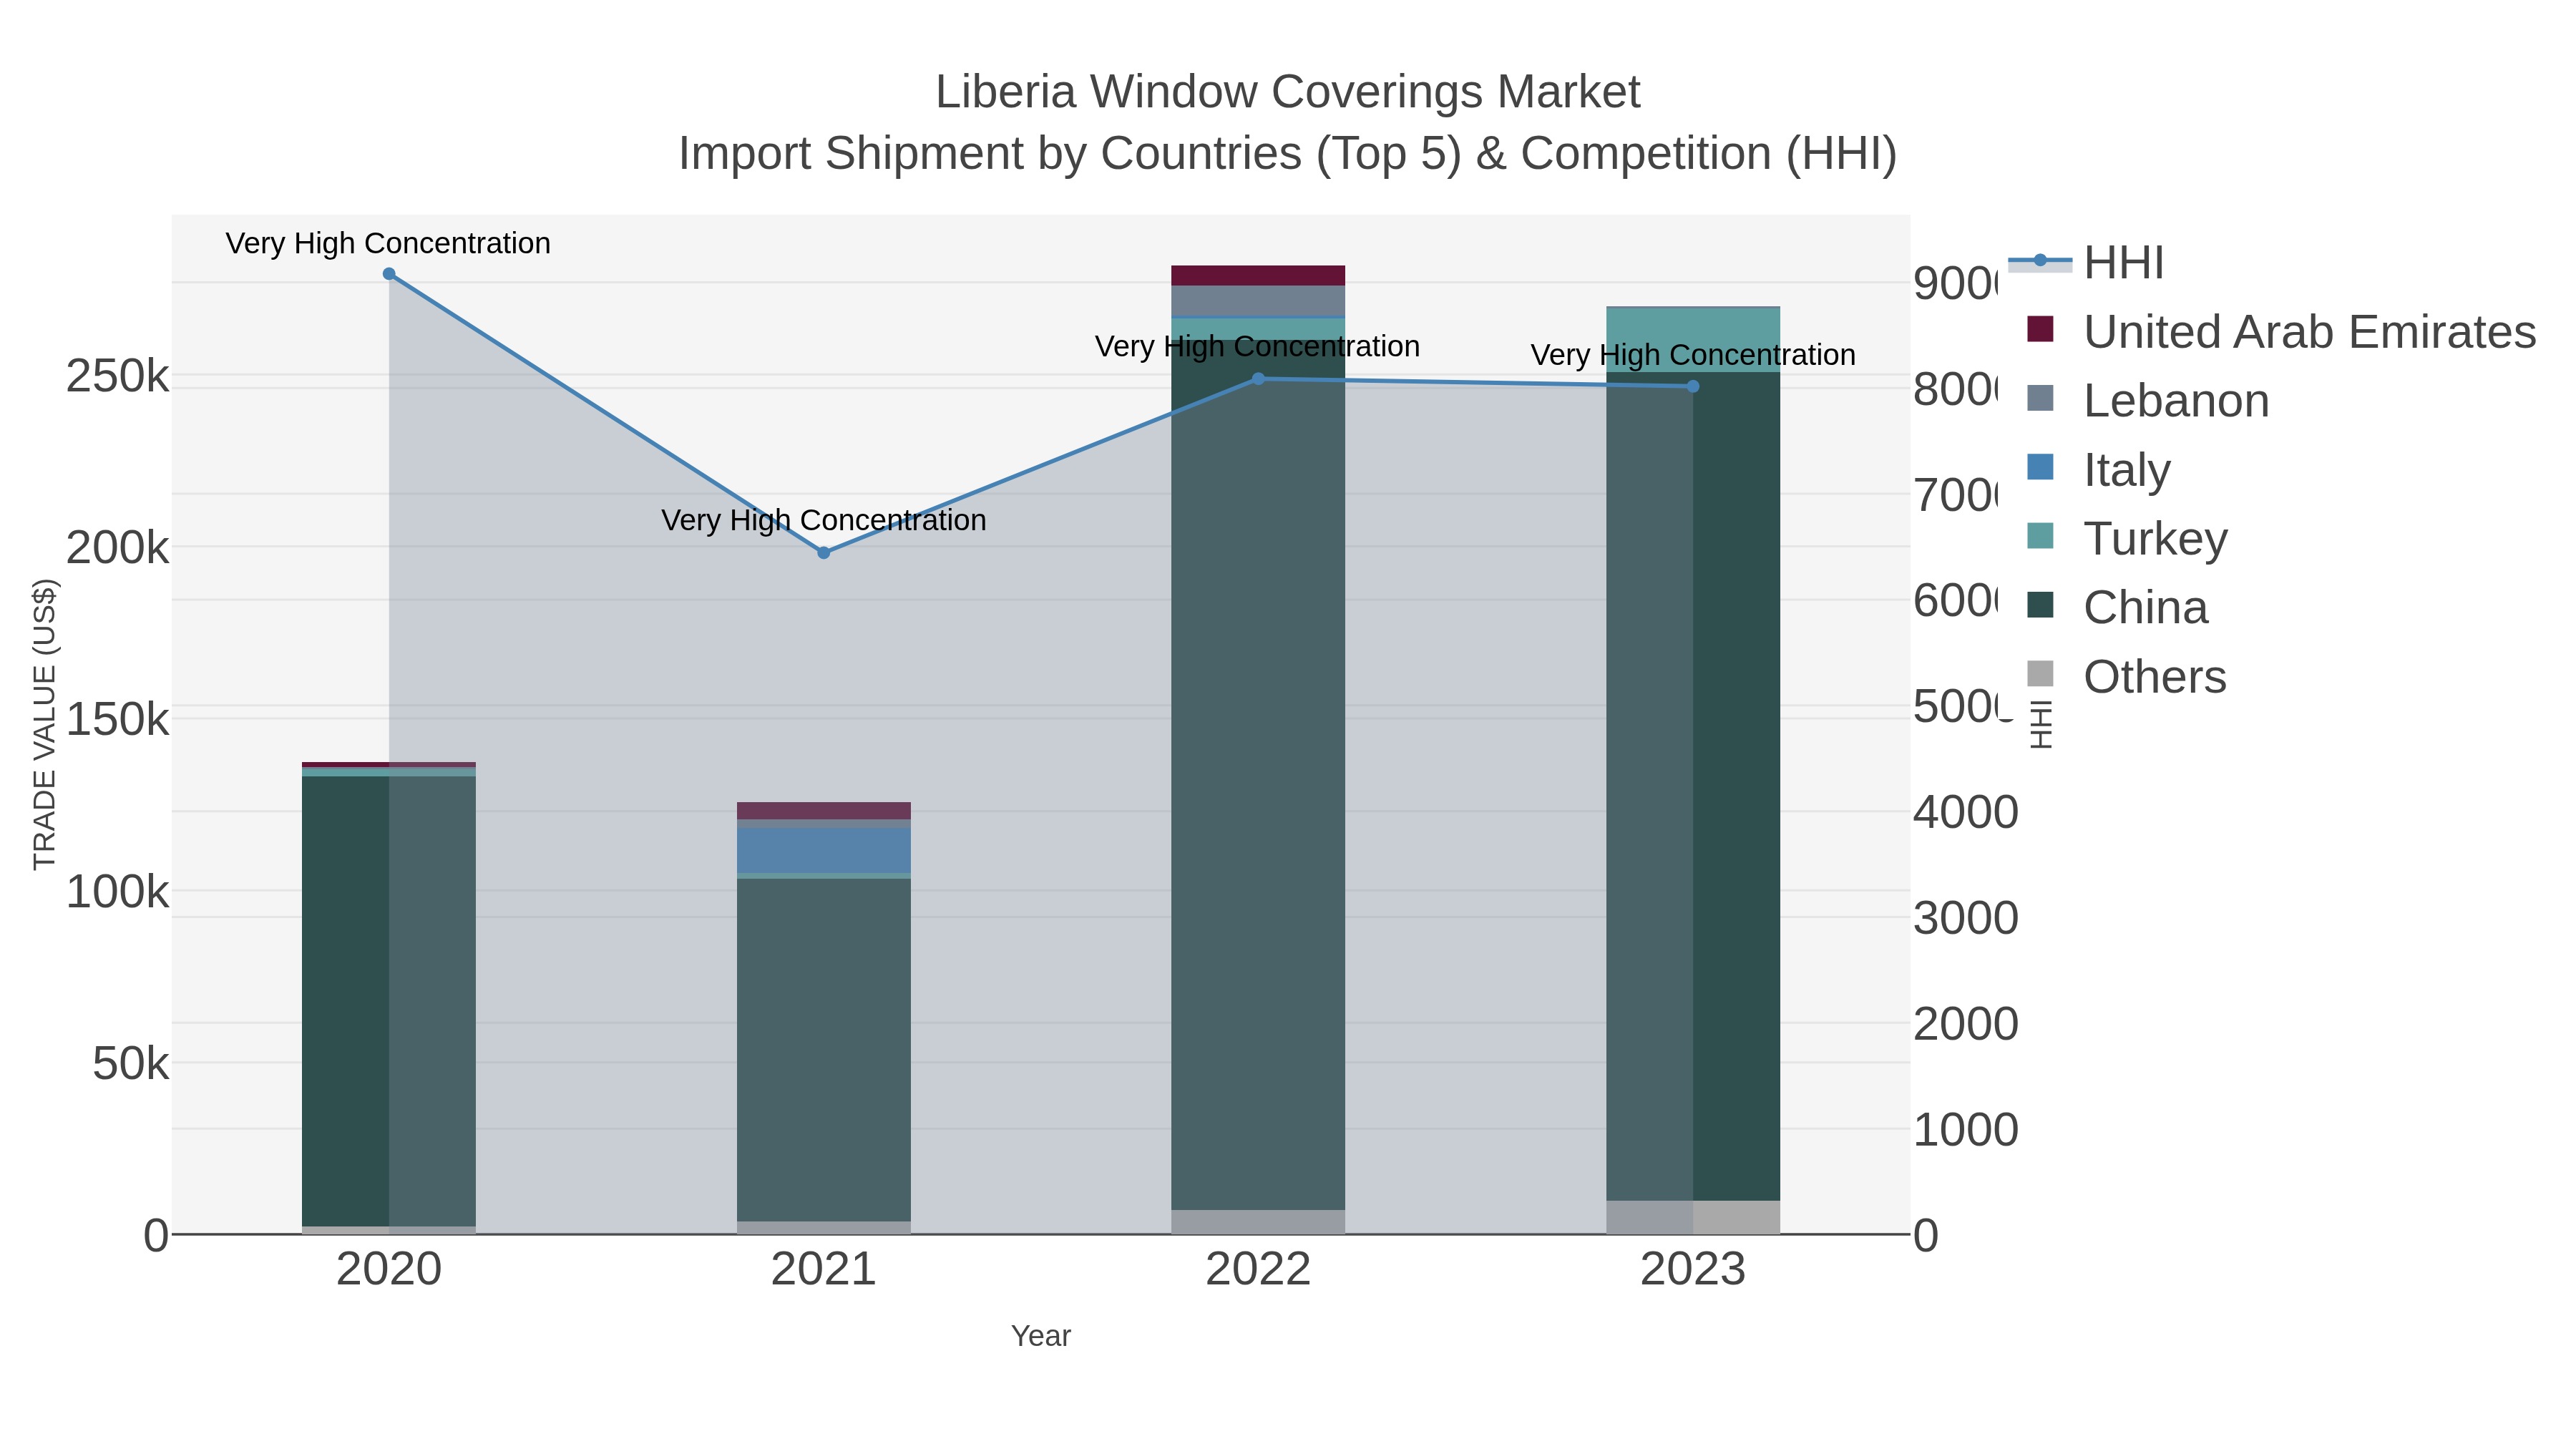Screen dimensions: 2576x1449
Task: Click Very High Concentration label above 2020
Action: (x=388, y=243)
